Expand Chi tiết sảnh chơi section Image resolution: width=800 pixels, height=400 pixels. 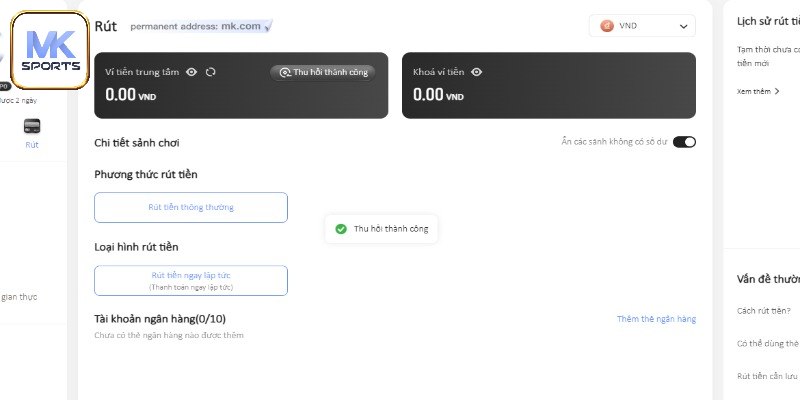tap(137, 143)
